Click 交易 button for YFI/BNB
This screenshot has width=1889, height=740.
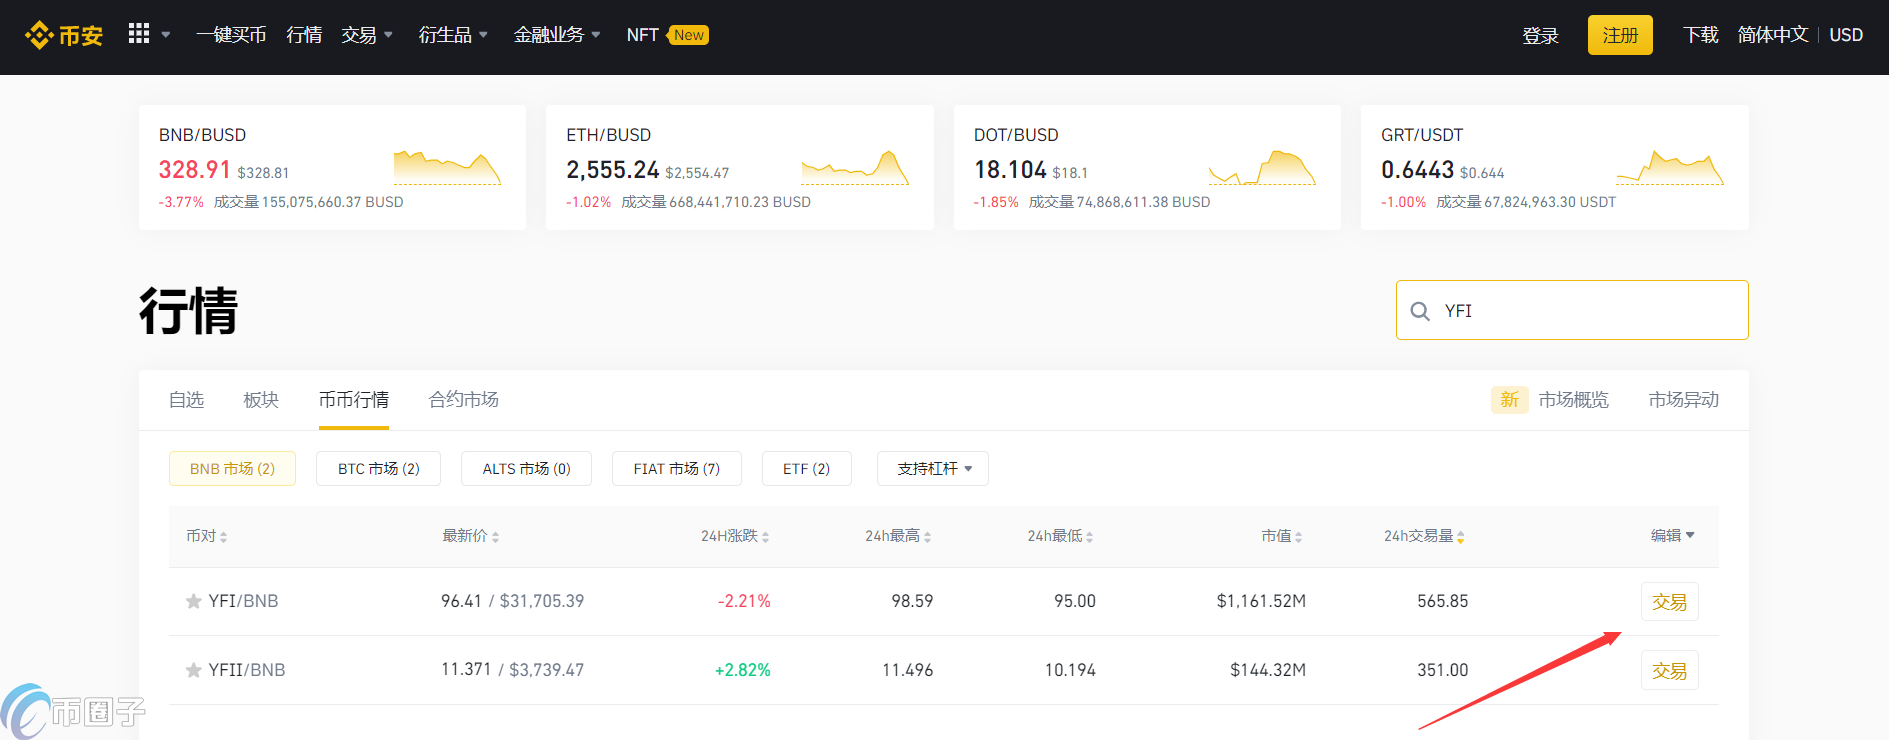coord(1670,602)
